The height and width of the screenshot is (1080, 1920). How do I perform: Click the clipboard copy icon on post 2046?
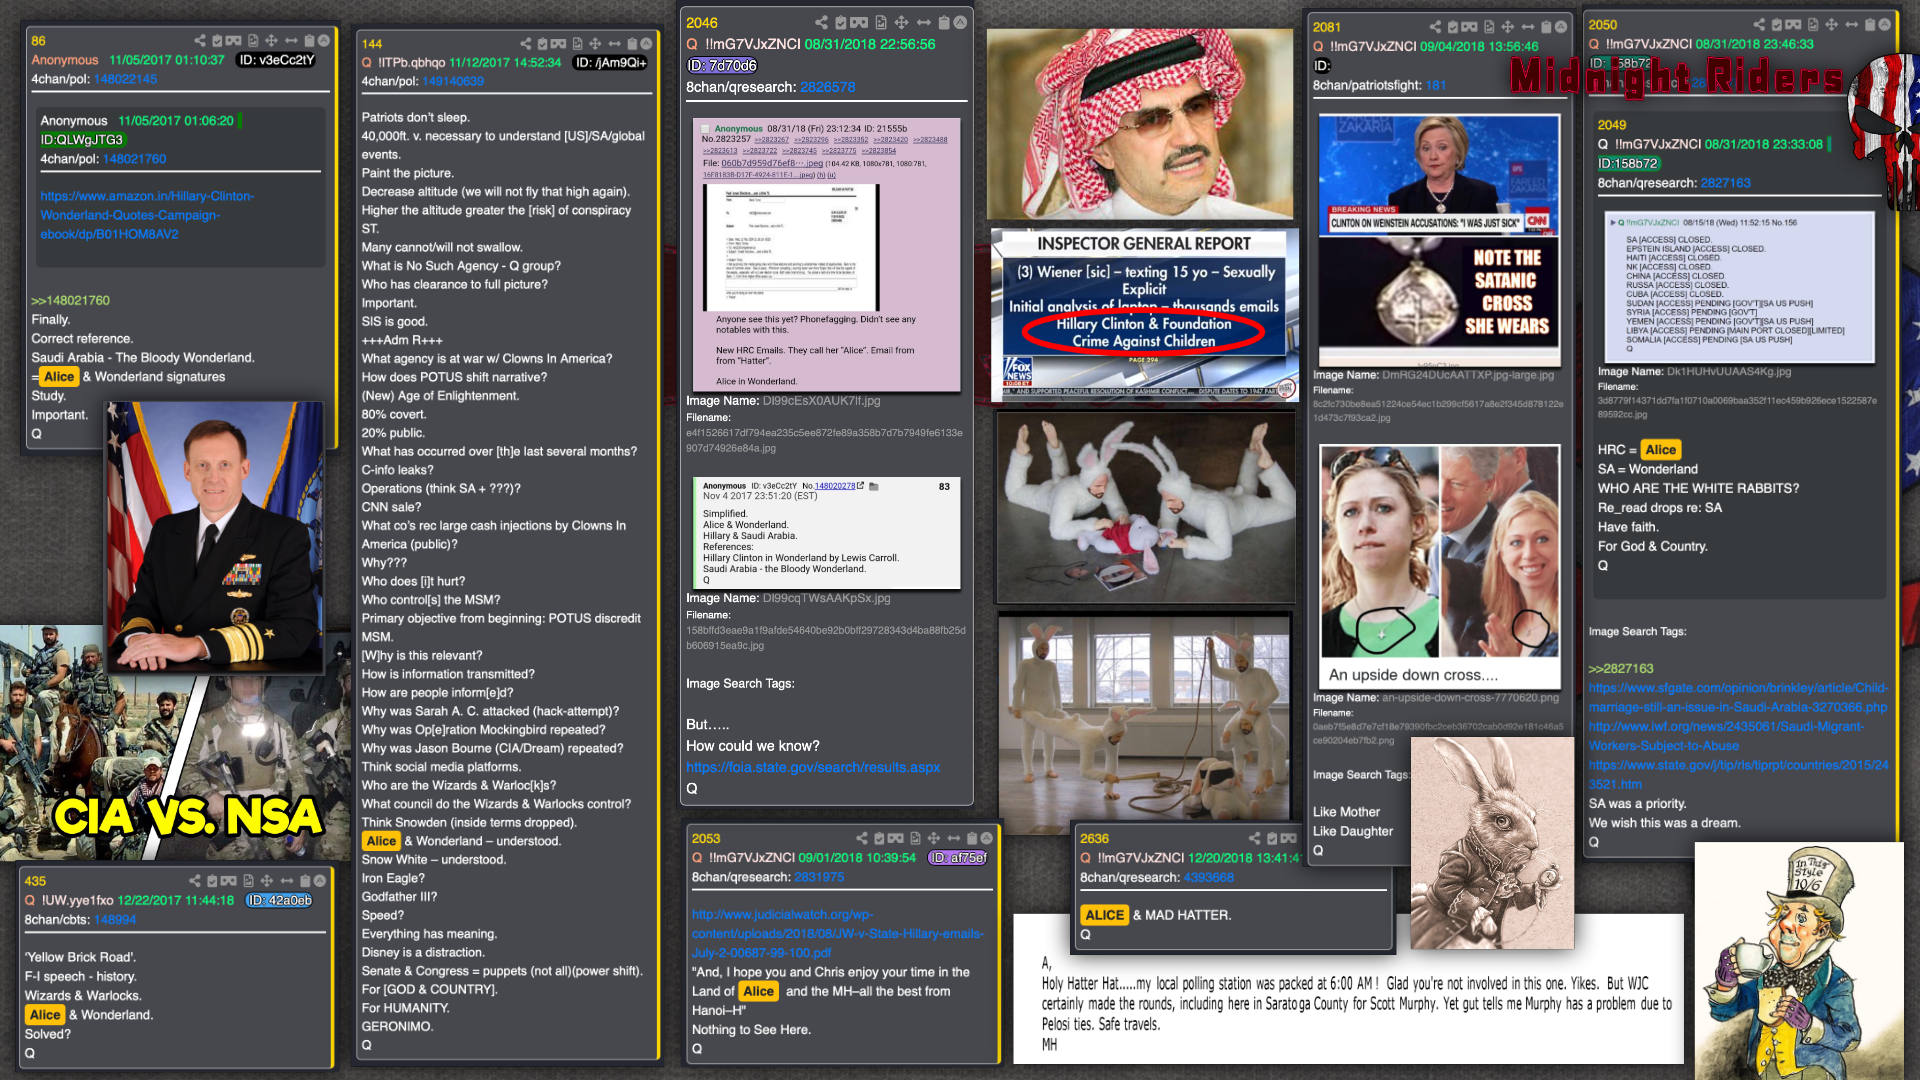pos(943,22)
